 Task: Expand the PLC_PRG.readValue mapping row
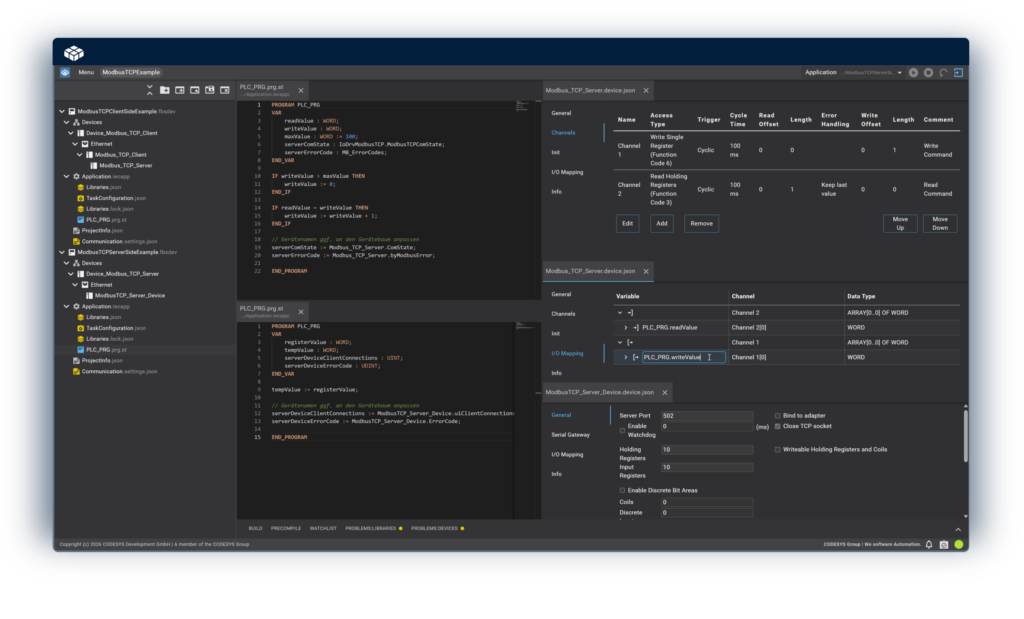[x=626, y=328]
